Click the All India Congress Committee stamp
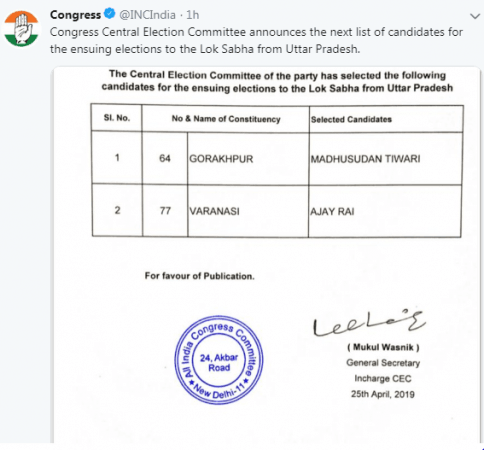Screen dimensions: 484x450 click(x=219, y=360)
